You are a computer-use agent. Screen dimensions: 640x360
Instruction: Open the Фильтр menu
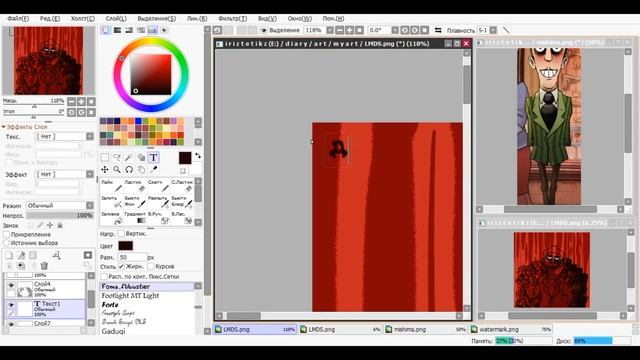point(232,19)
